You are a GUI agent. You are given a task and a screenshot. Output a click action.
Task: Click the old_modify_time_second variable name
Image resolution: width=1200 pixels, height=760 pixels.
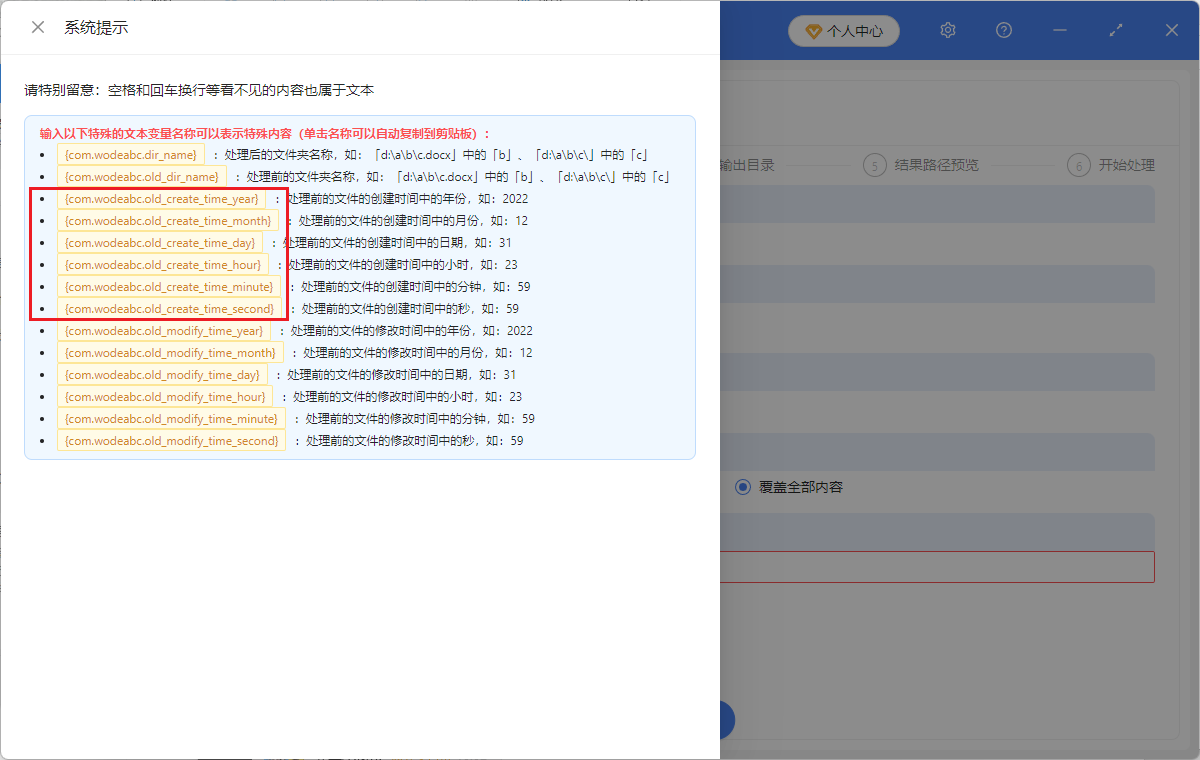(x=170, y=440)
